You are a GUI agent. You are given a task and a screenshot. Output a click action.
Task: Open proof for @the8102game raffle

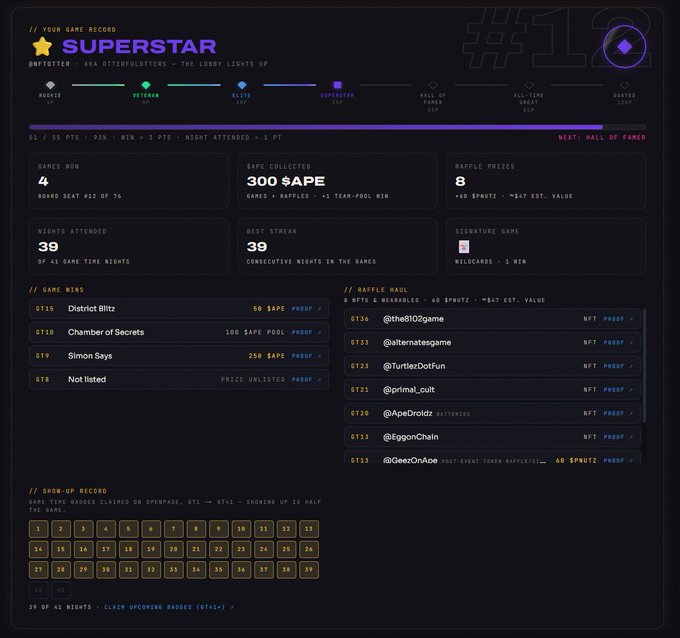coord(618,319)
